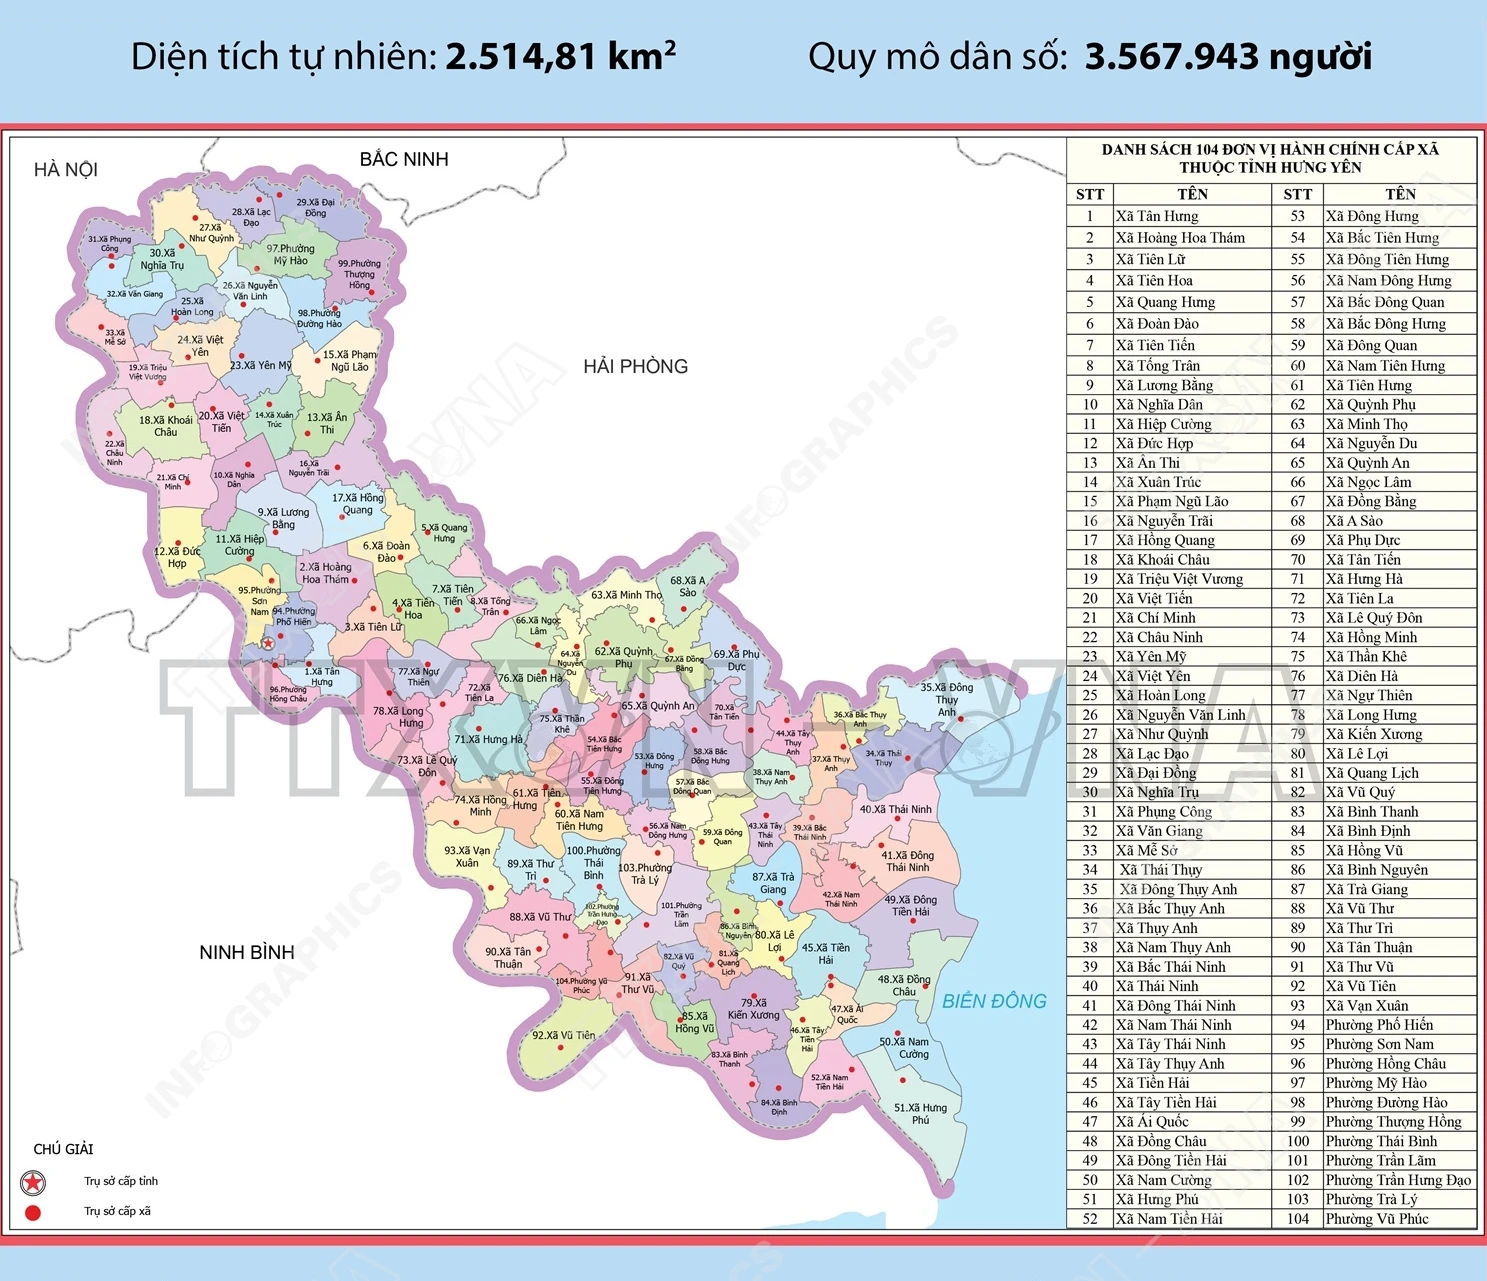Click the provincial capital star marker on the map
Image resolution: width=1487 pixels, height=1281 pixels.
(268, 643)
